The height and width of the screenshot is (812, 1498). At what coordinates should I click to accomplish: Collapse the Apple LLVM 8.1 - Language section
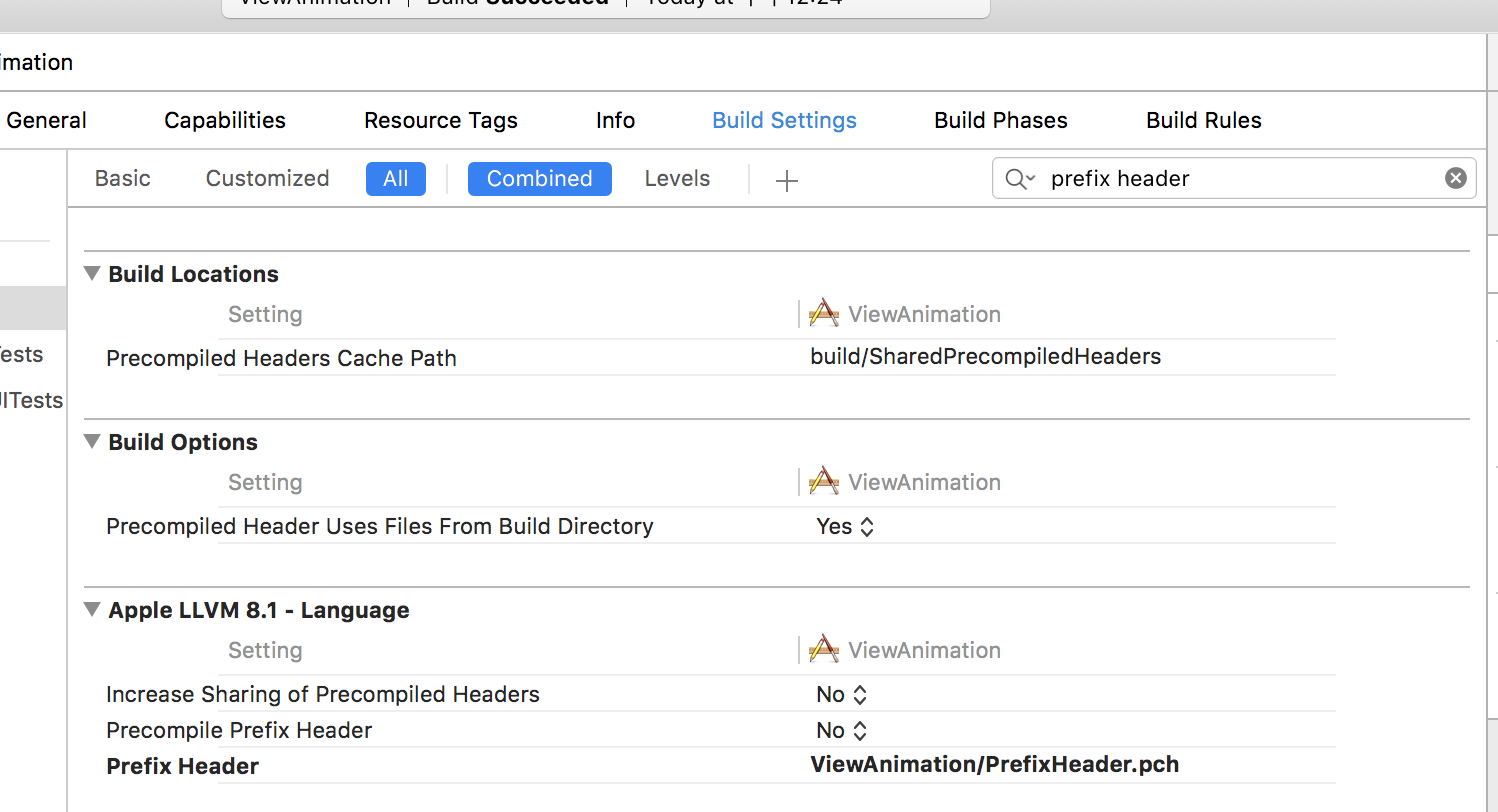pyautogui.click(x=93, y=610)
